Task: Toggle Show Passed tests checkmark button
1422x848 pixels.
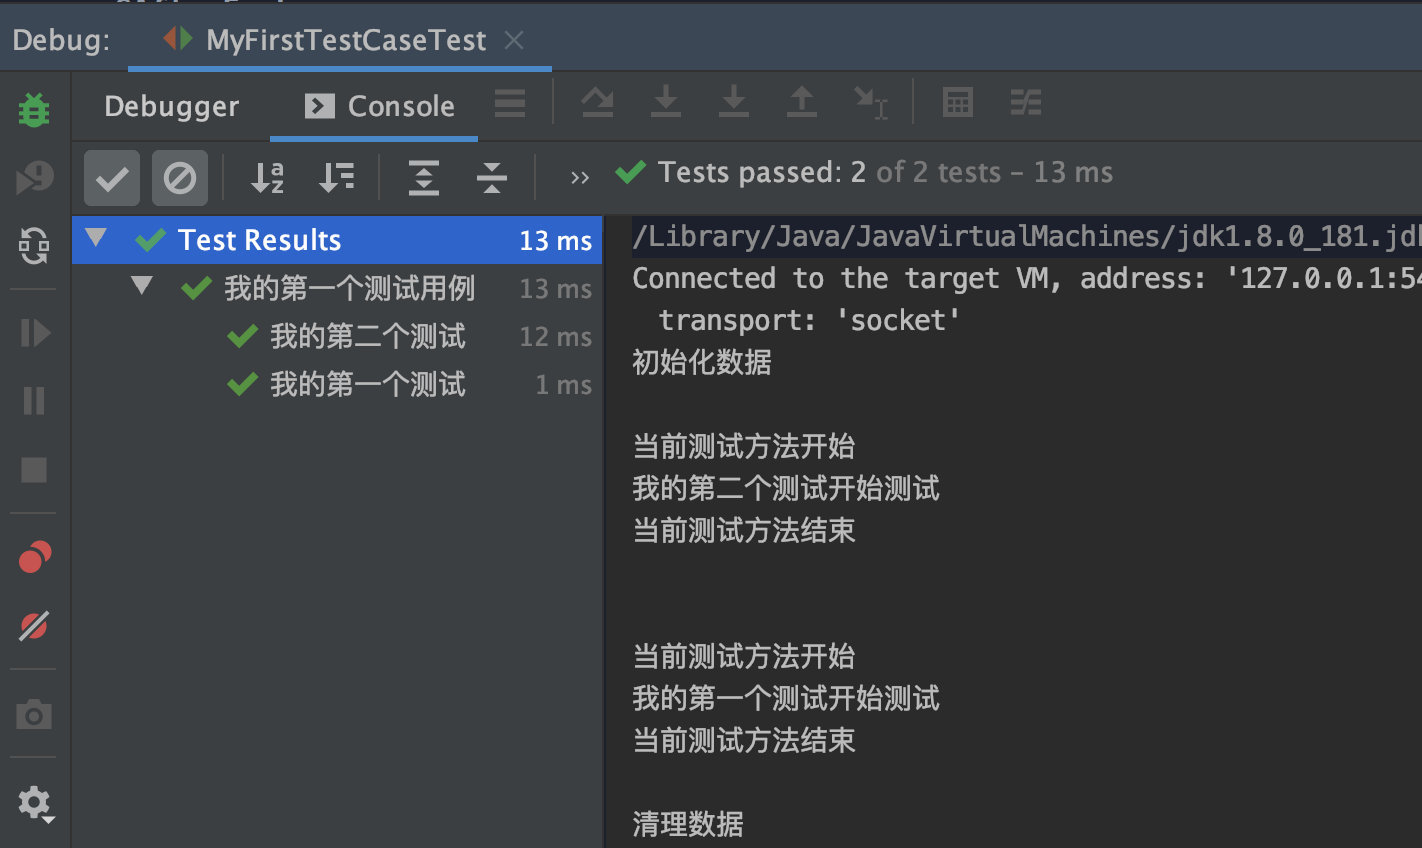Action: pos(112,178)
